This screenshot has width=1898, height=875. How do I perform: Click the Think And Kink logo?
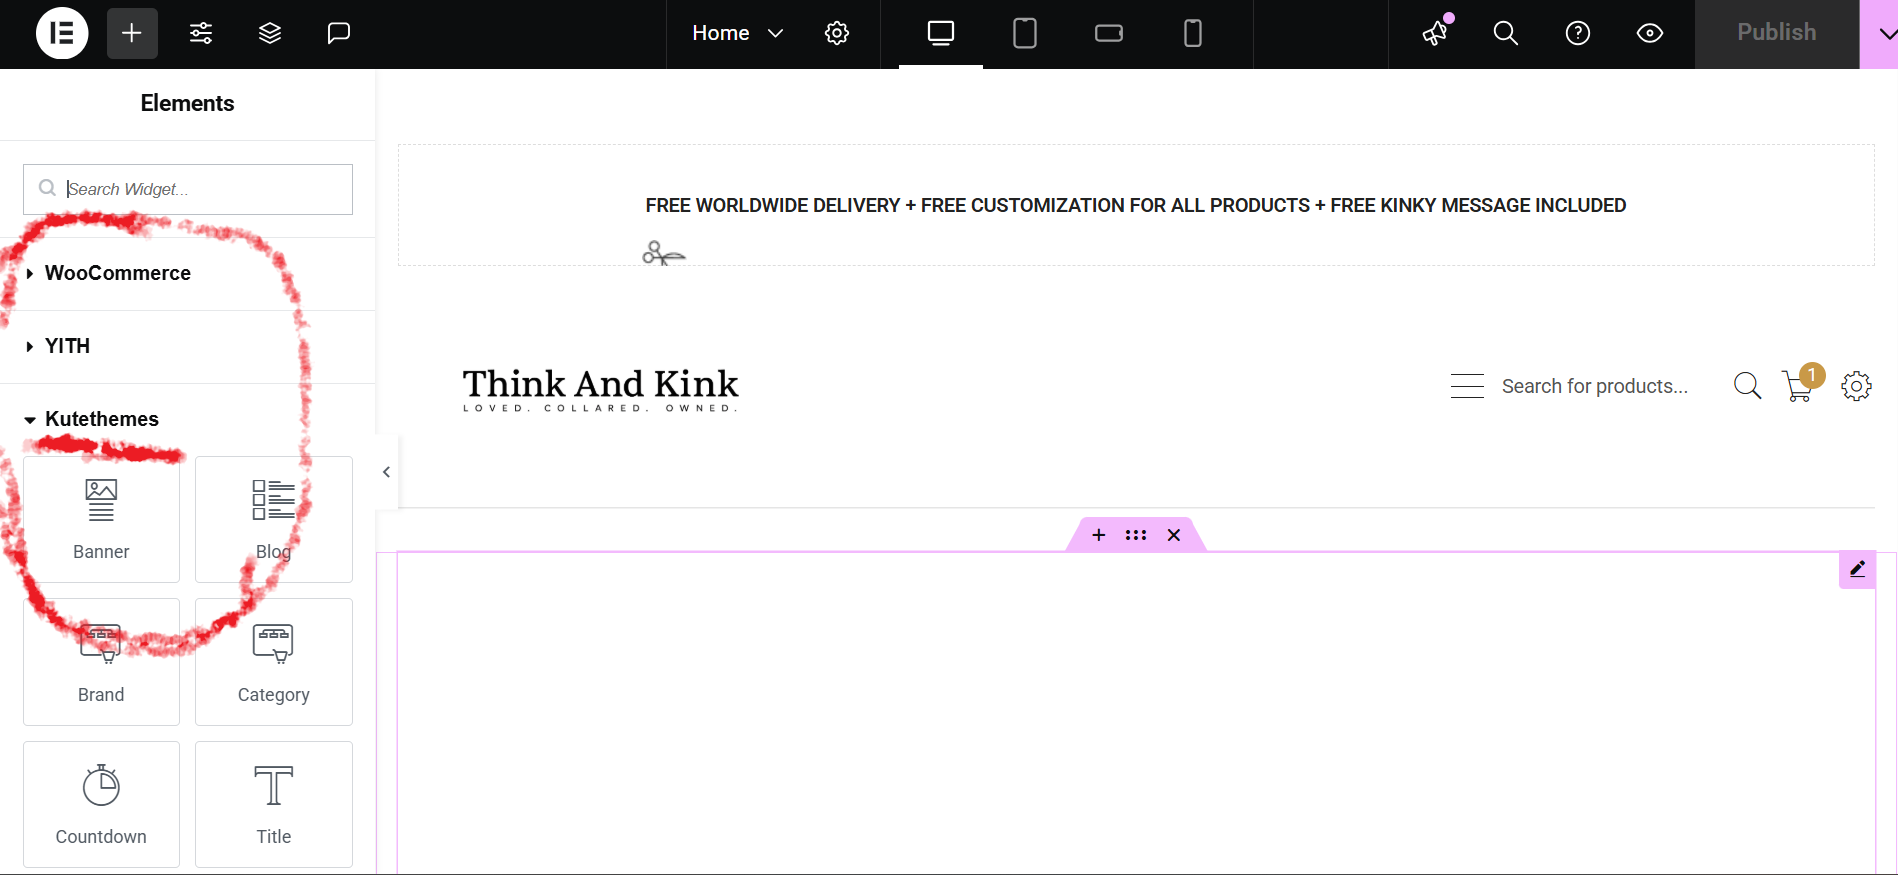click(x=600, y=389)
